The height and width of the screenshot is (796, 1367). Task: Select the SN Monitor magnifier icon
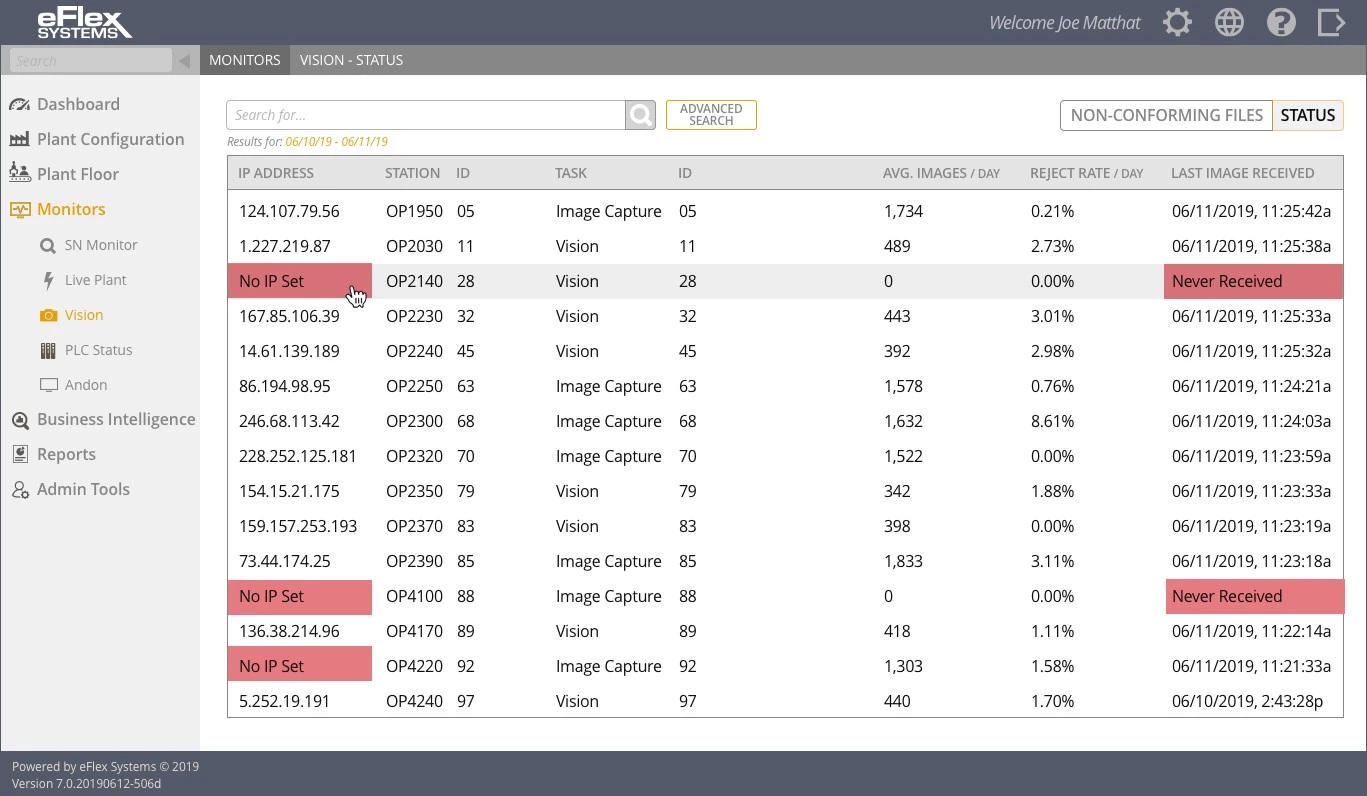tap(45, 244)
